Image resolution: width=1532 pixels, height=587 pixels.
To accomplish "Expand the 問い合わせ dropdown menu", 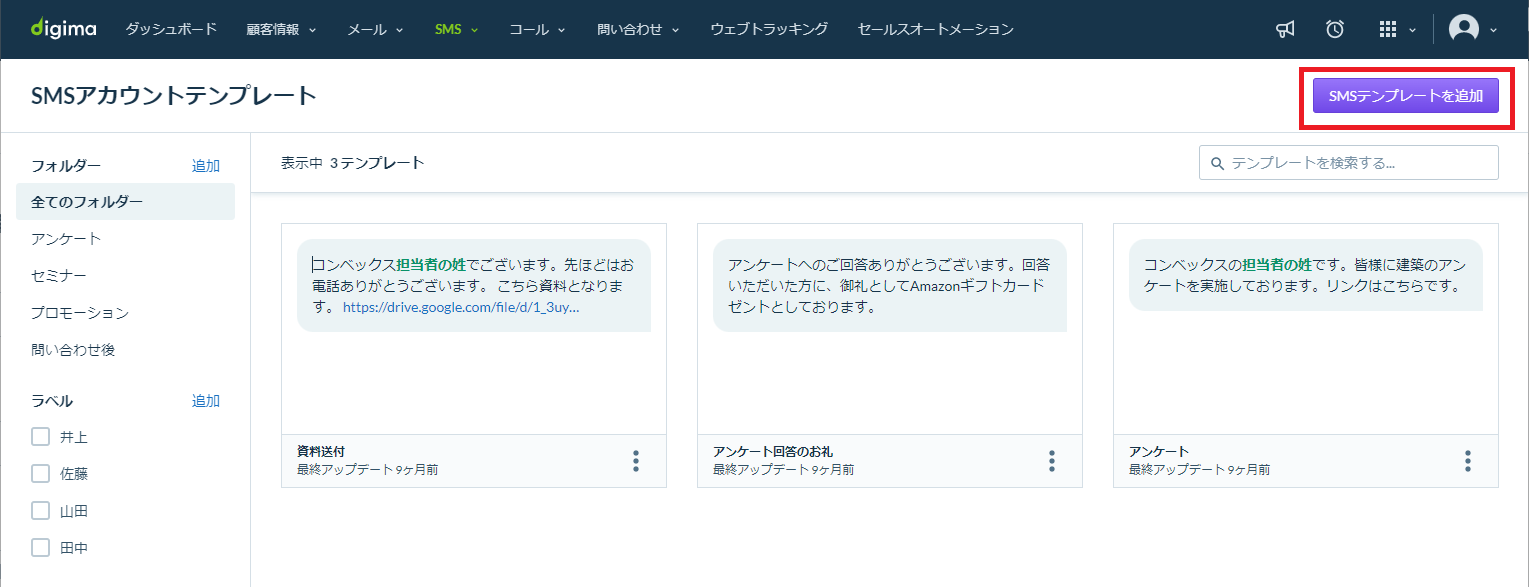I will (x=638, y=29).
